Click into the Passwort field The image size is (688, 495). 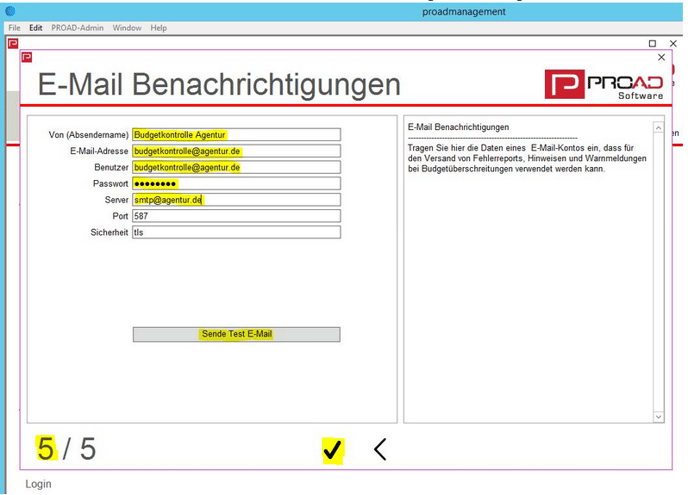[236, 184]
